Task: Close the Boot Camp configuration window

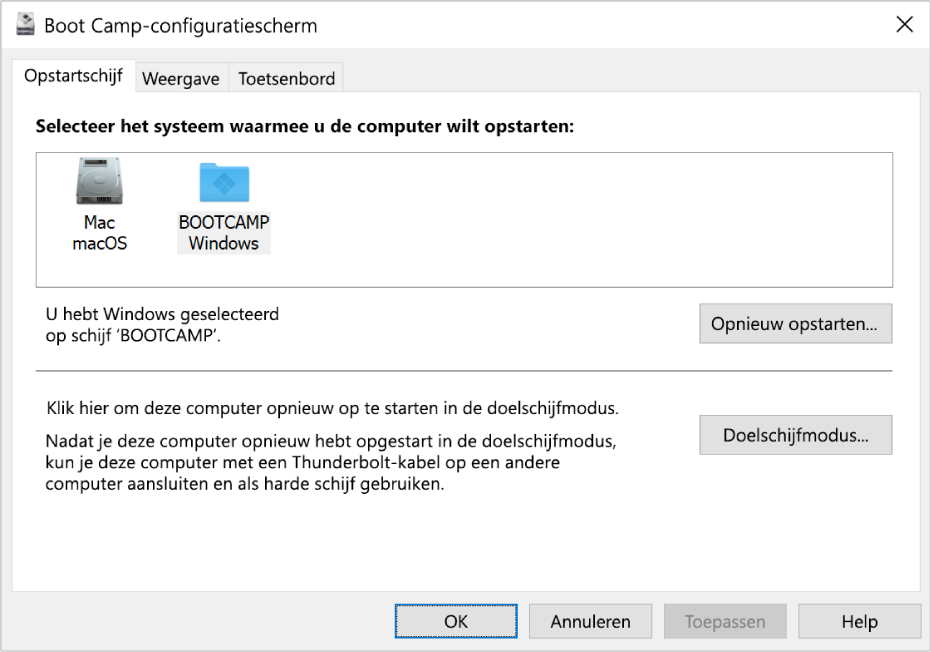Action: [904, 25]
